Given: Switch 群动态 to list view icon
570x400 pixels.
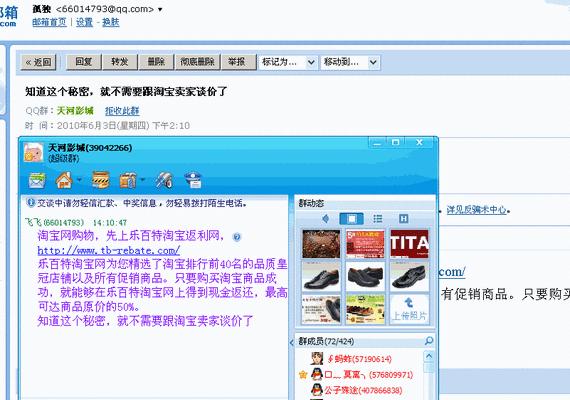Looking at the screenshot, I should tap(378, 219).
